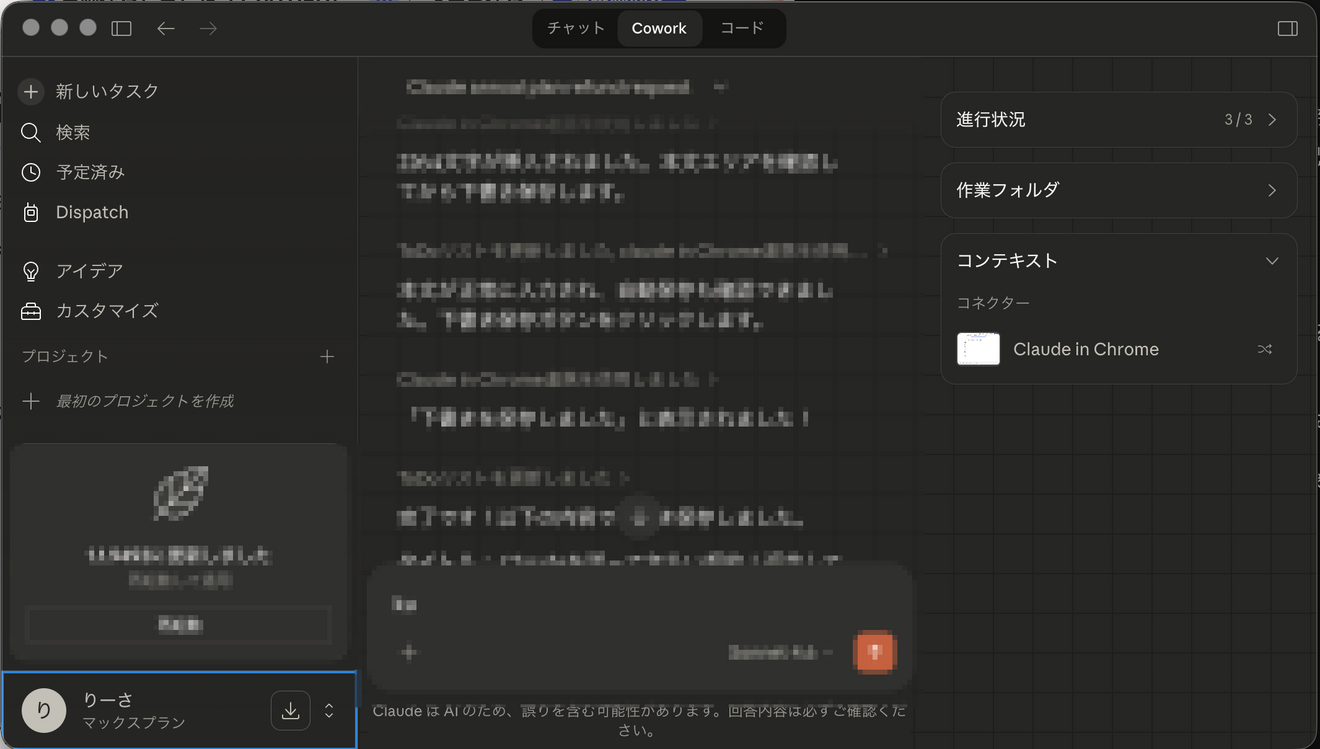1320x749 pixels.
Task: Click the プロジェクト section label
Action: (65, 356)
